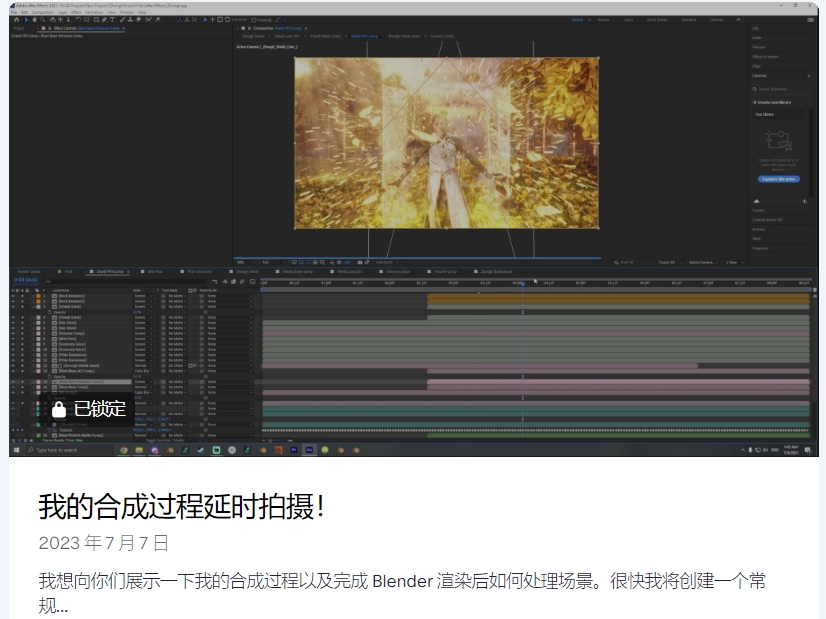Screen dimensions: 826x619
Task: Switch to the Render Queue tab
Action: [x=29, y=272]
